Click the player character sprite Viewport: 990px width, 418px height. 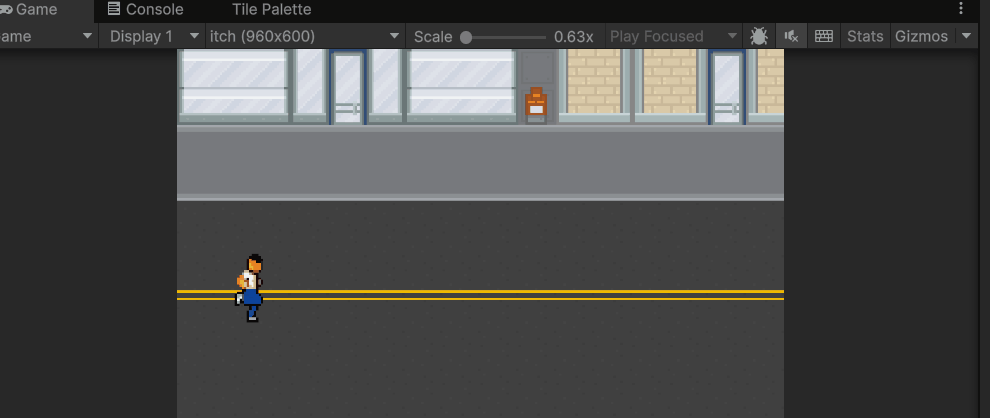(x=250, y=288)
